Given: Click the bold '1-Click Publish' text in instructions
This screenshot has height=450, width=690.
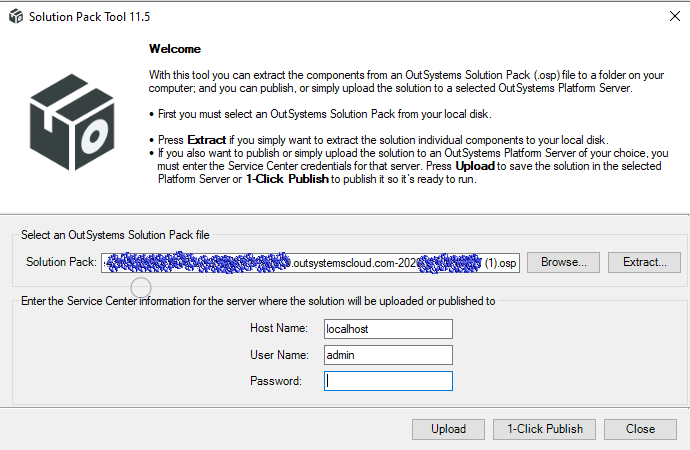Looking at the screenshot, I should coord(287,179).
